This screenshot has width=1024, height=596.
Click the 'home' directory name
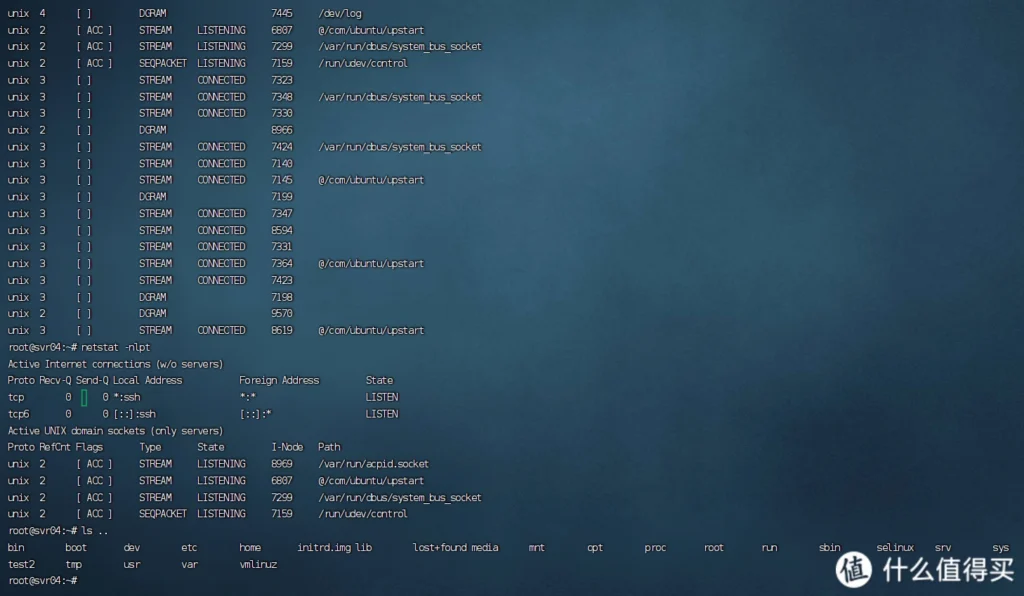(250, 548)
